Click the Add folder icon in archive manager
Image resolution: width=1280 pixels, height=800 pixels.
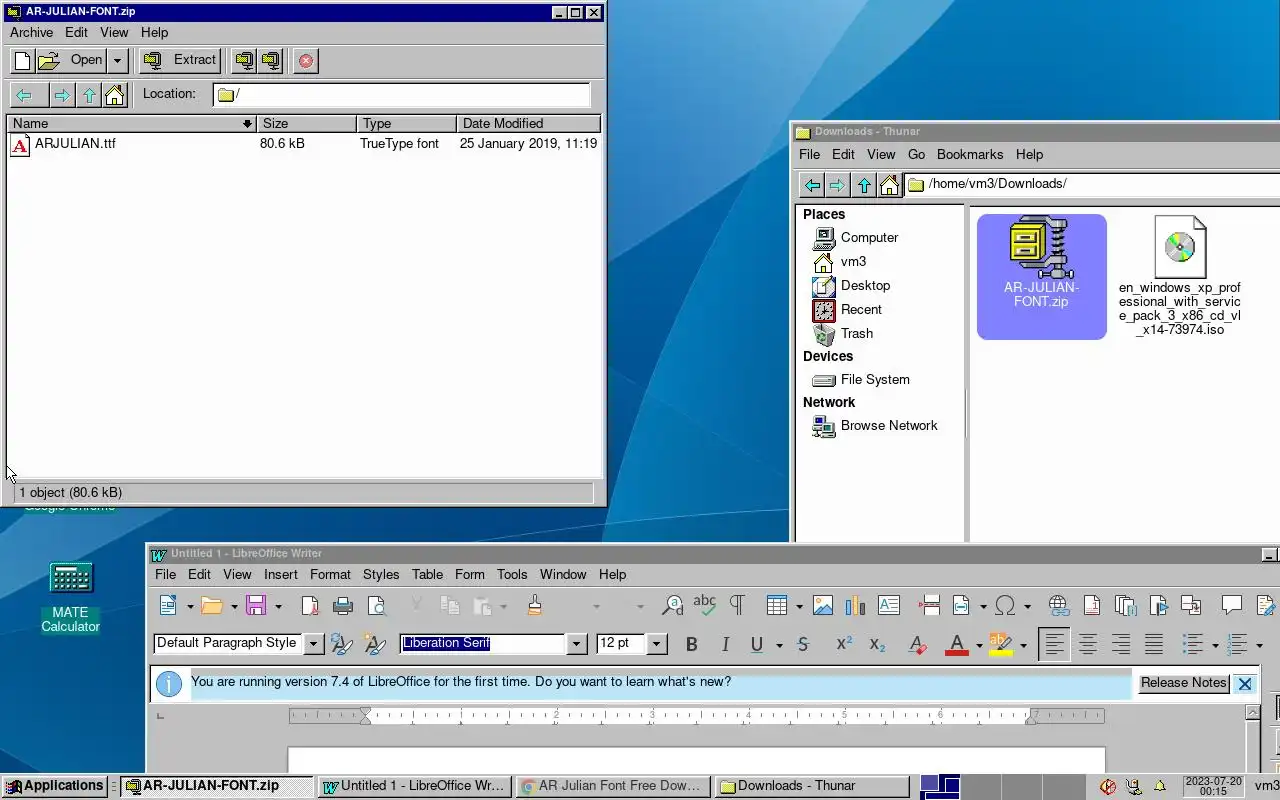click(271, 61)
